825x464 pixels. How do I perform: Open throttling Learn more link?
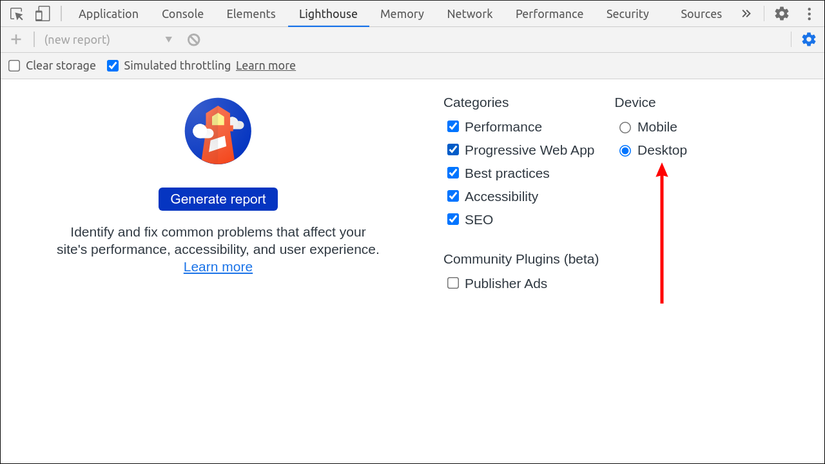(266, 66)
